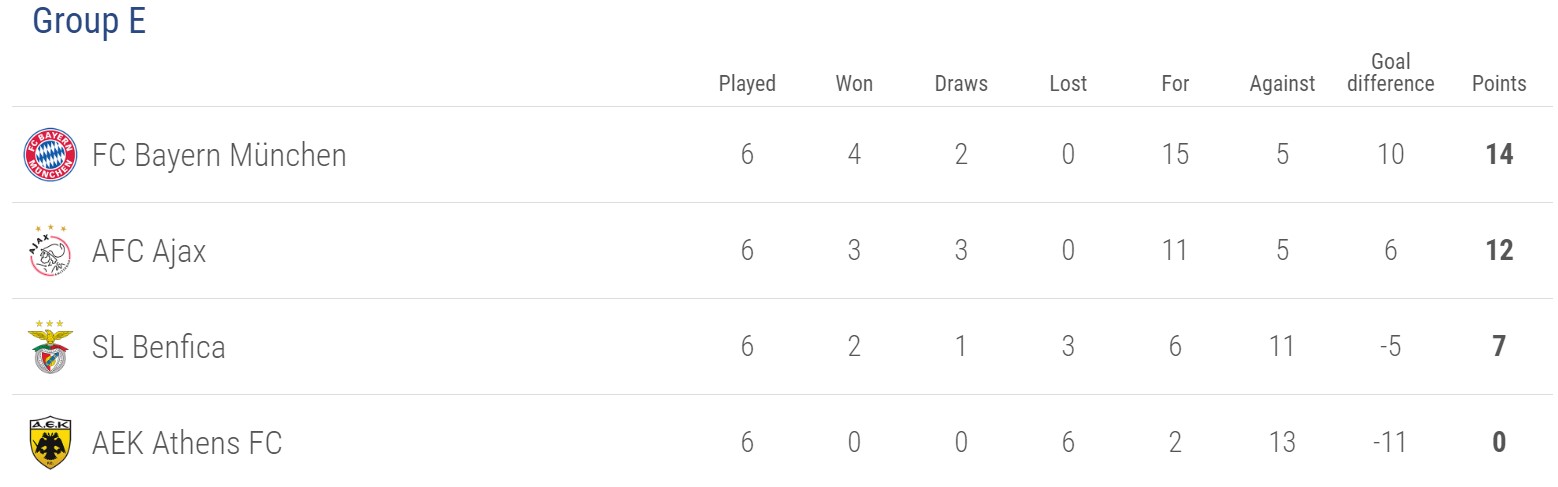Click the Against column header
The height and width of the screenshot is (487, 1558).
[x=1282, y=83]
